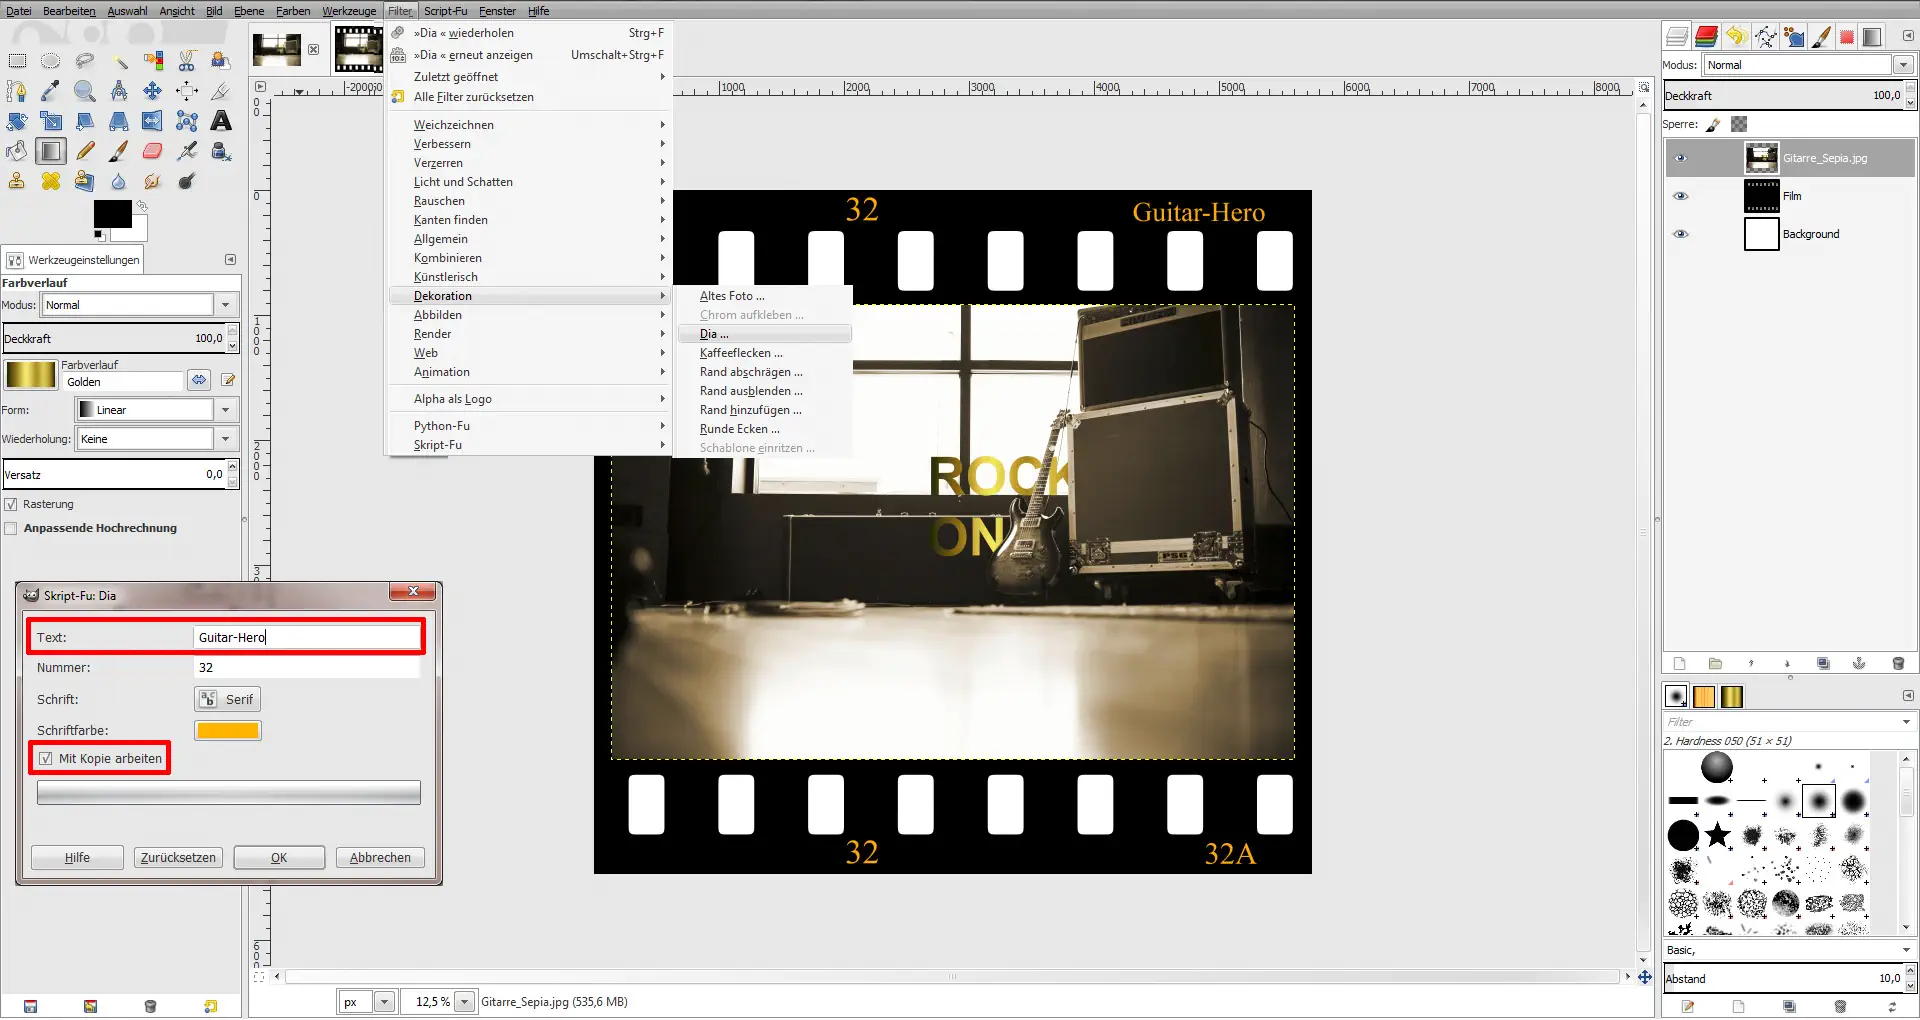This screenshot has width=1920, height=1020.
Task: Pick the Eraser tool
Action: pyautogui.click(x=151, y=150)
